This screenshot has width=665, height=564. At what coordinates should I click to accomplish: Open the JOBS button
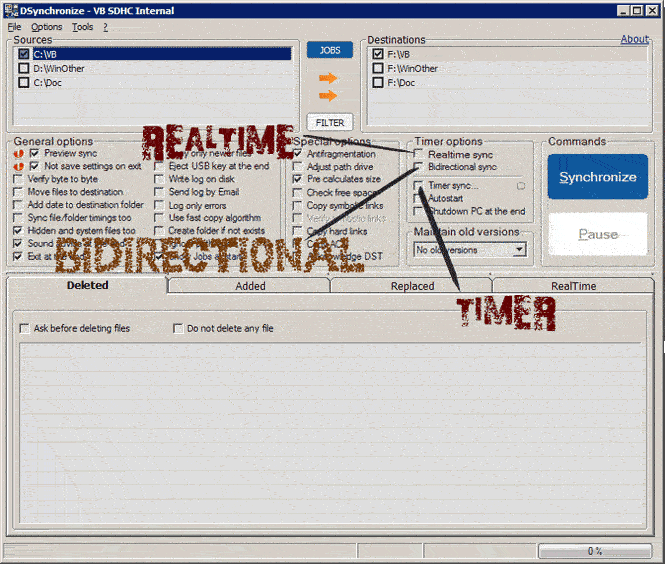[x=330, y=50]
